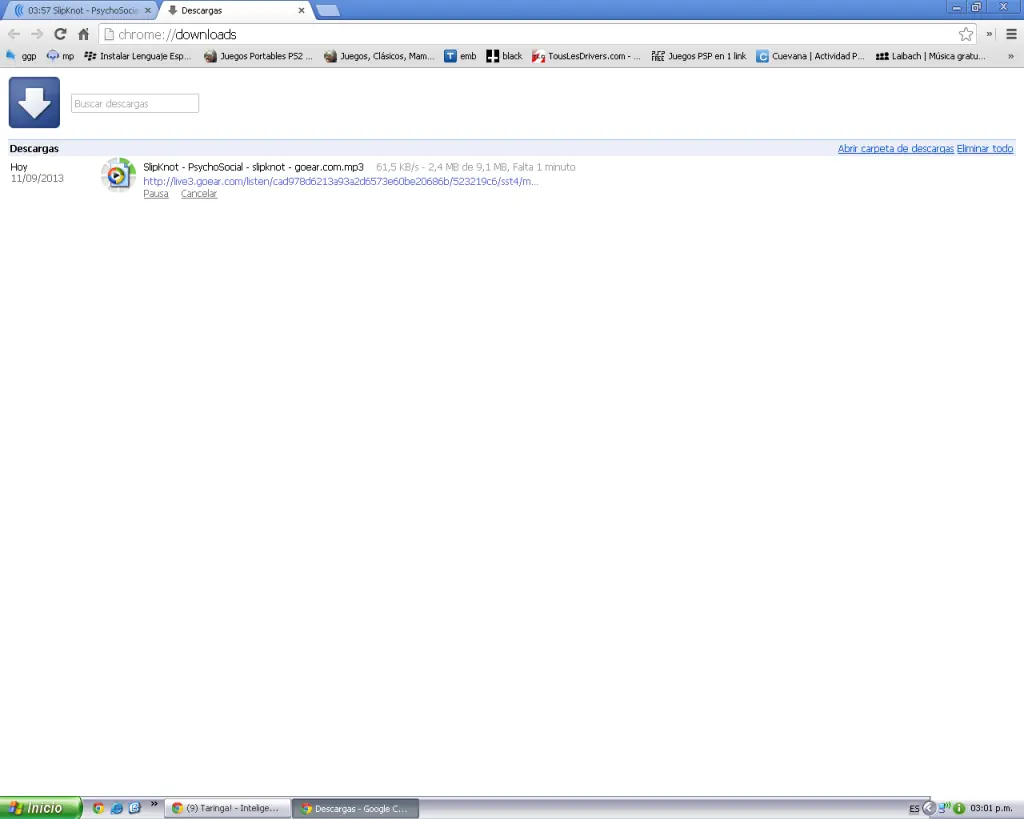Open Juegos, Clásicos, Mam bookmark
Viewport: 1024px width, 819px height.
coord(379,56)
